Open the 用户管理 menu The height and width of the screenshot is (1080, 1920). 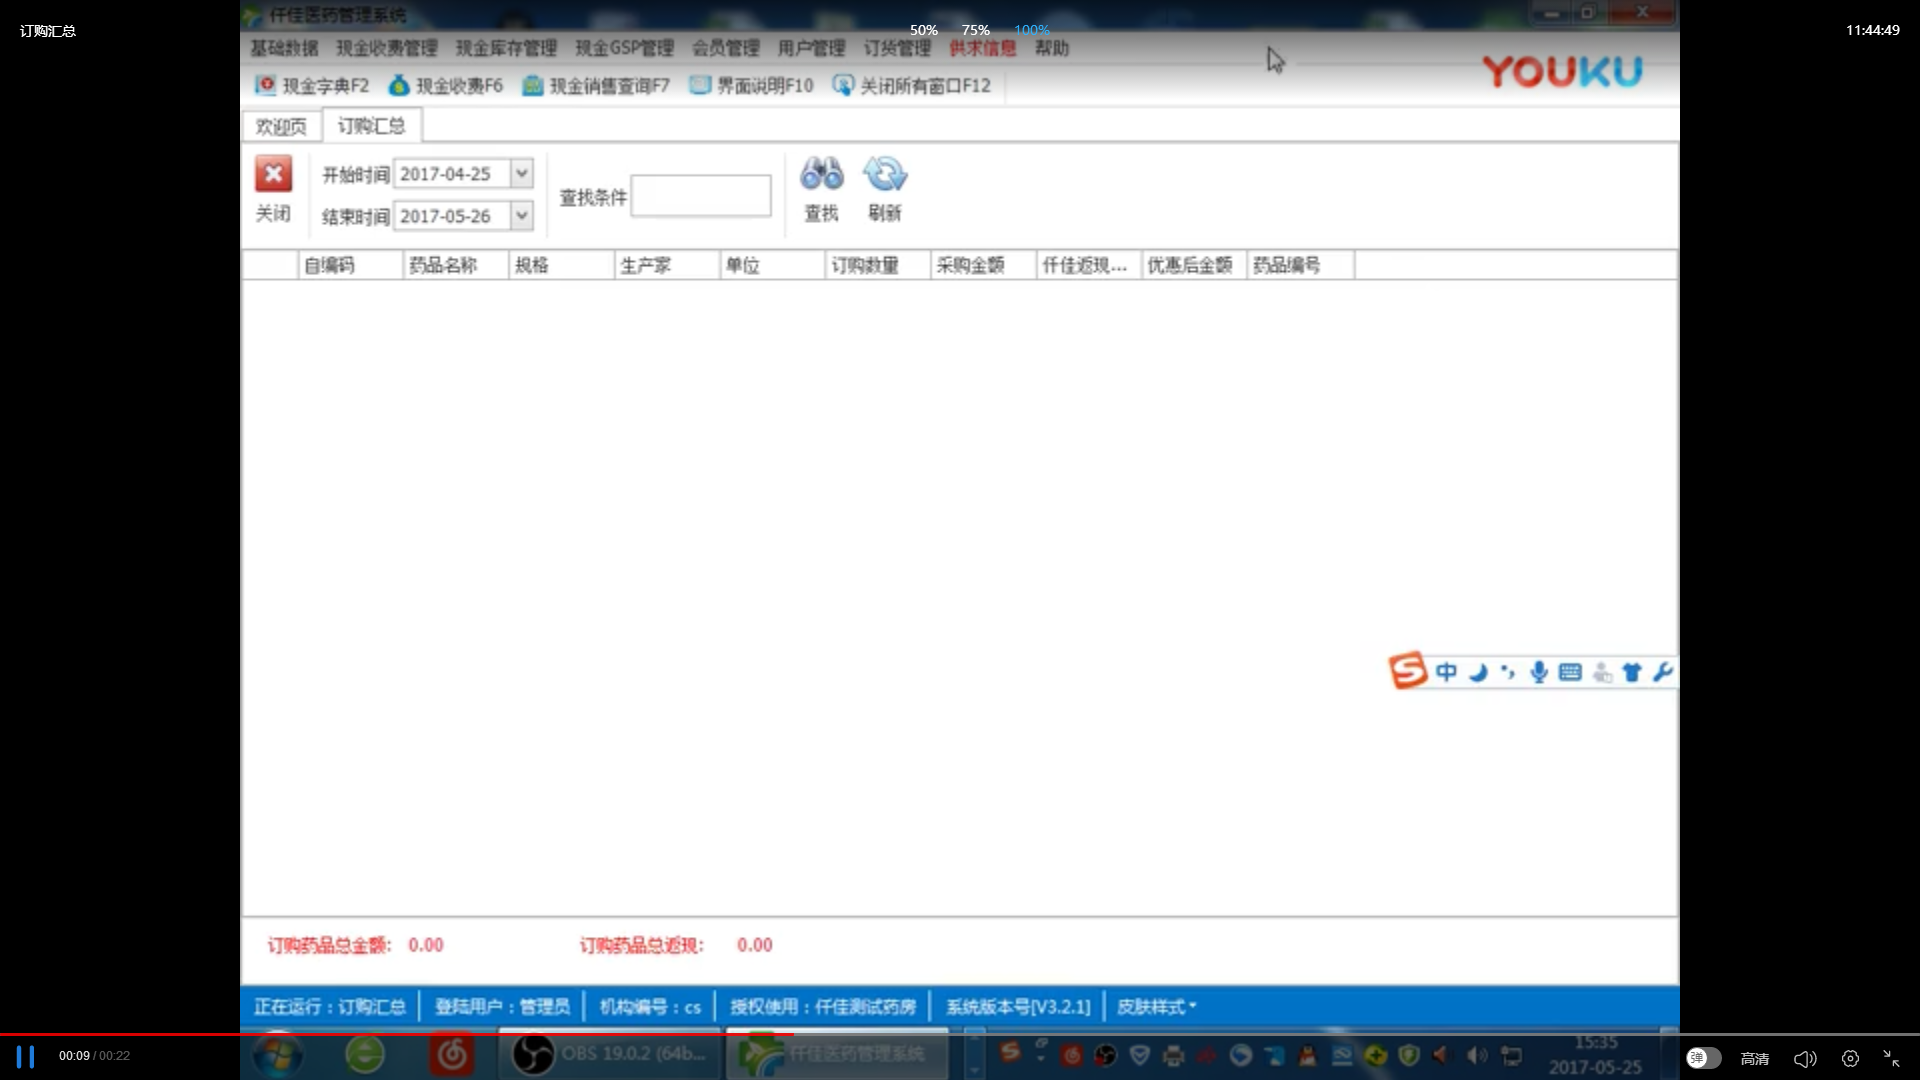[811, 48]
